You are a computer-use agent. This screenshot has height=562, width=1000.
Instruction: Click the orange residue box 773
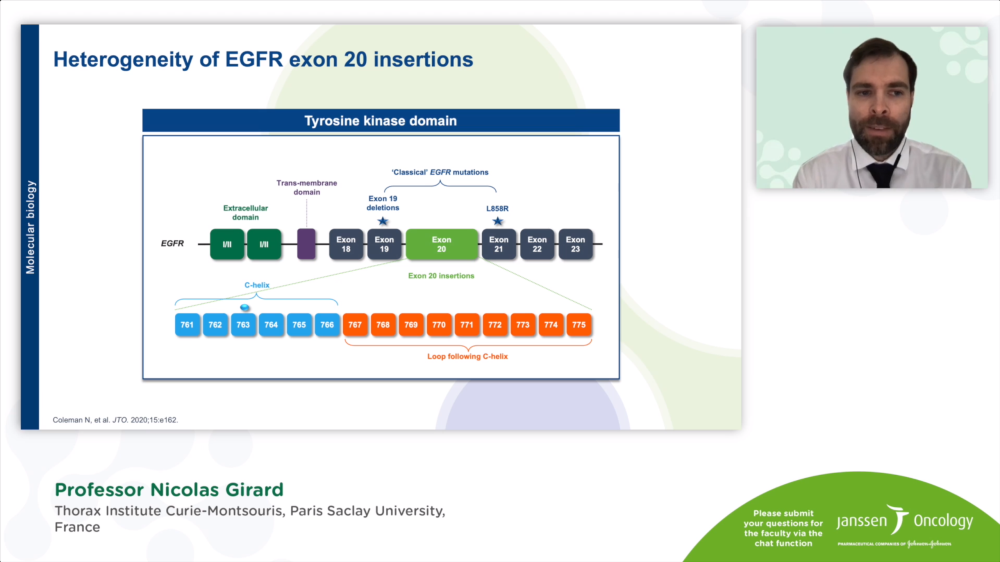(x=523, y=325)
